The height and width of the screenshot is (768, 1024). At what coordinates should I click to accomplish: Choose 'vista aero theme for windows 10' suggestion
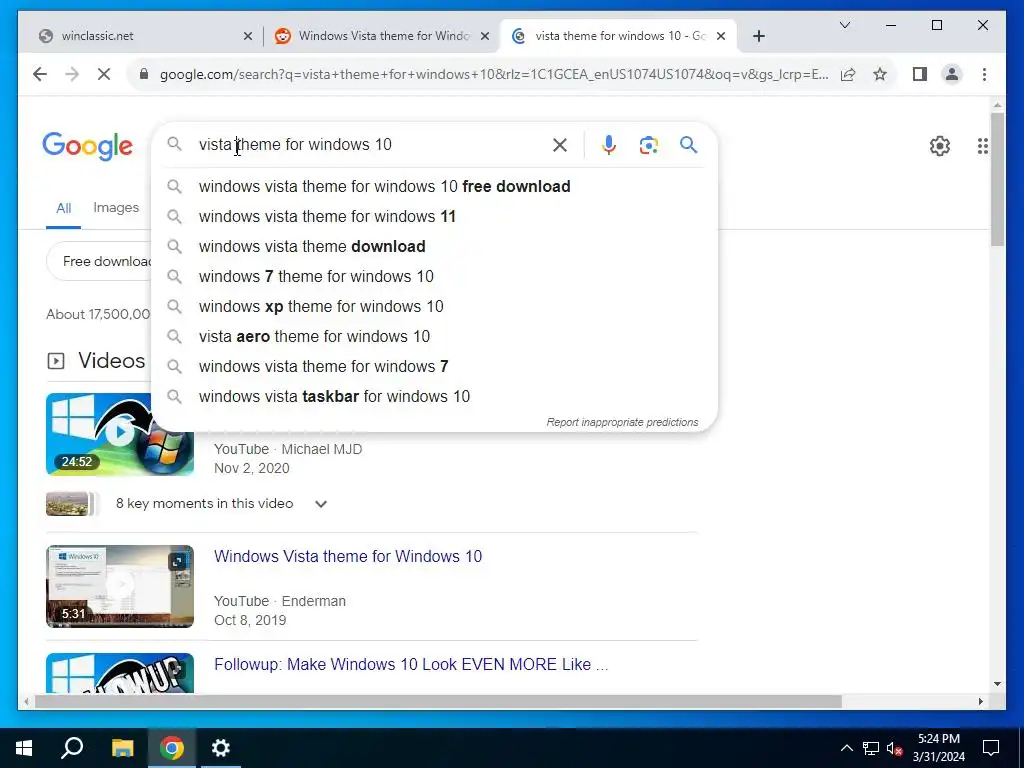click(434, 337)
